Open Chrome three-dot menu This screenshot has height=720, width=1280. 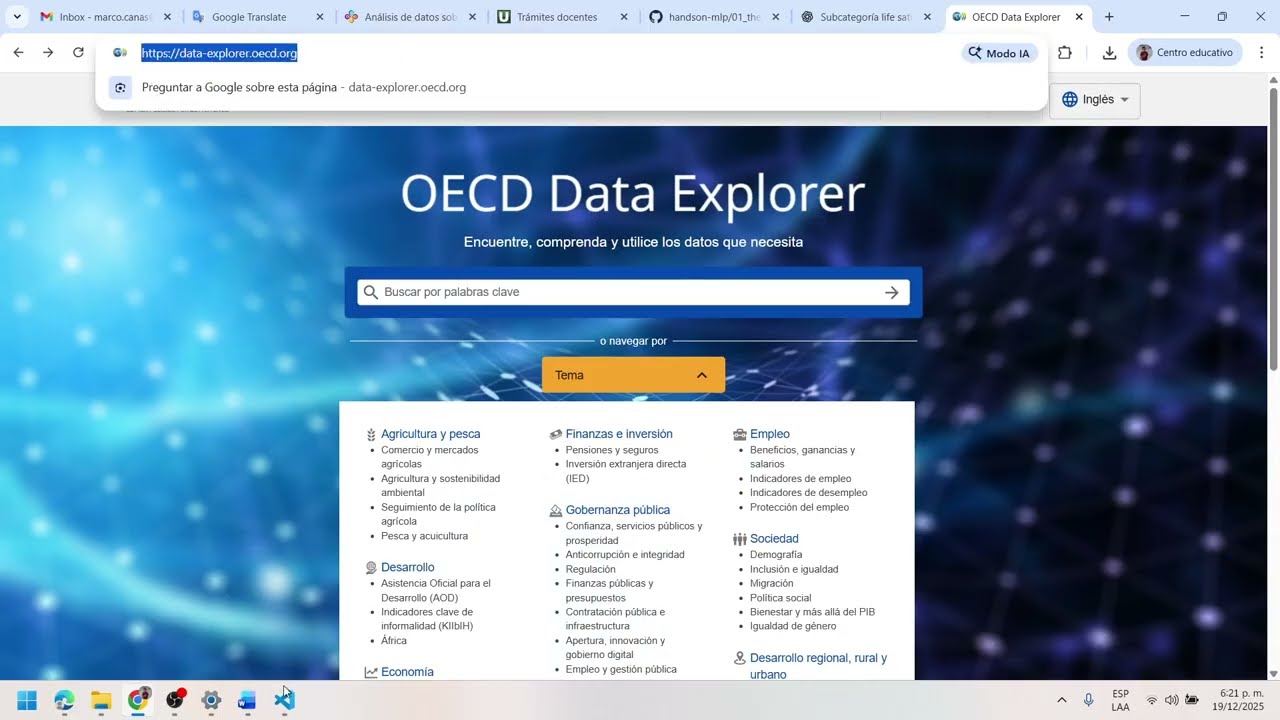1261,53
